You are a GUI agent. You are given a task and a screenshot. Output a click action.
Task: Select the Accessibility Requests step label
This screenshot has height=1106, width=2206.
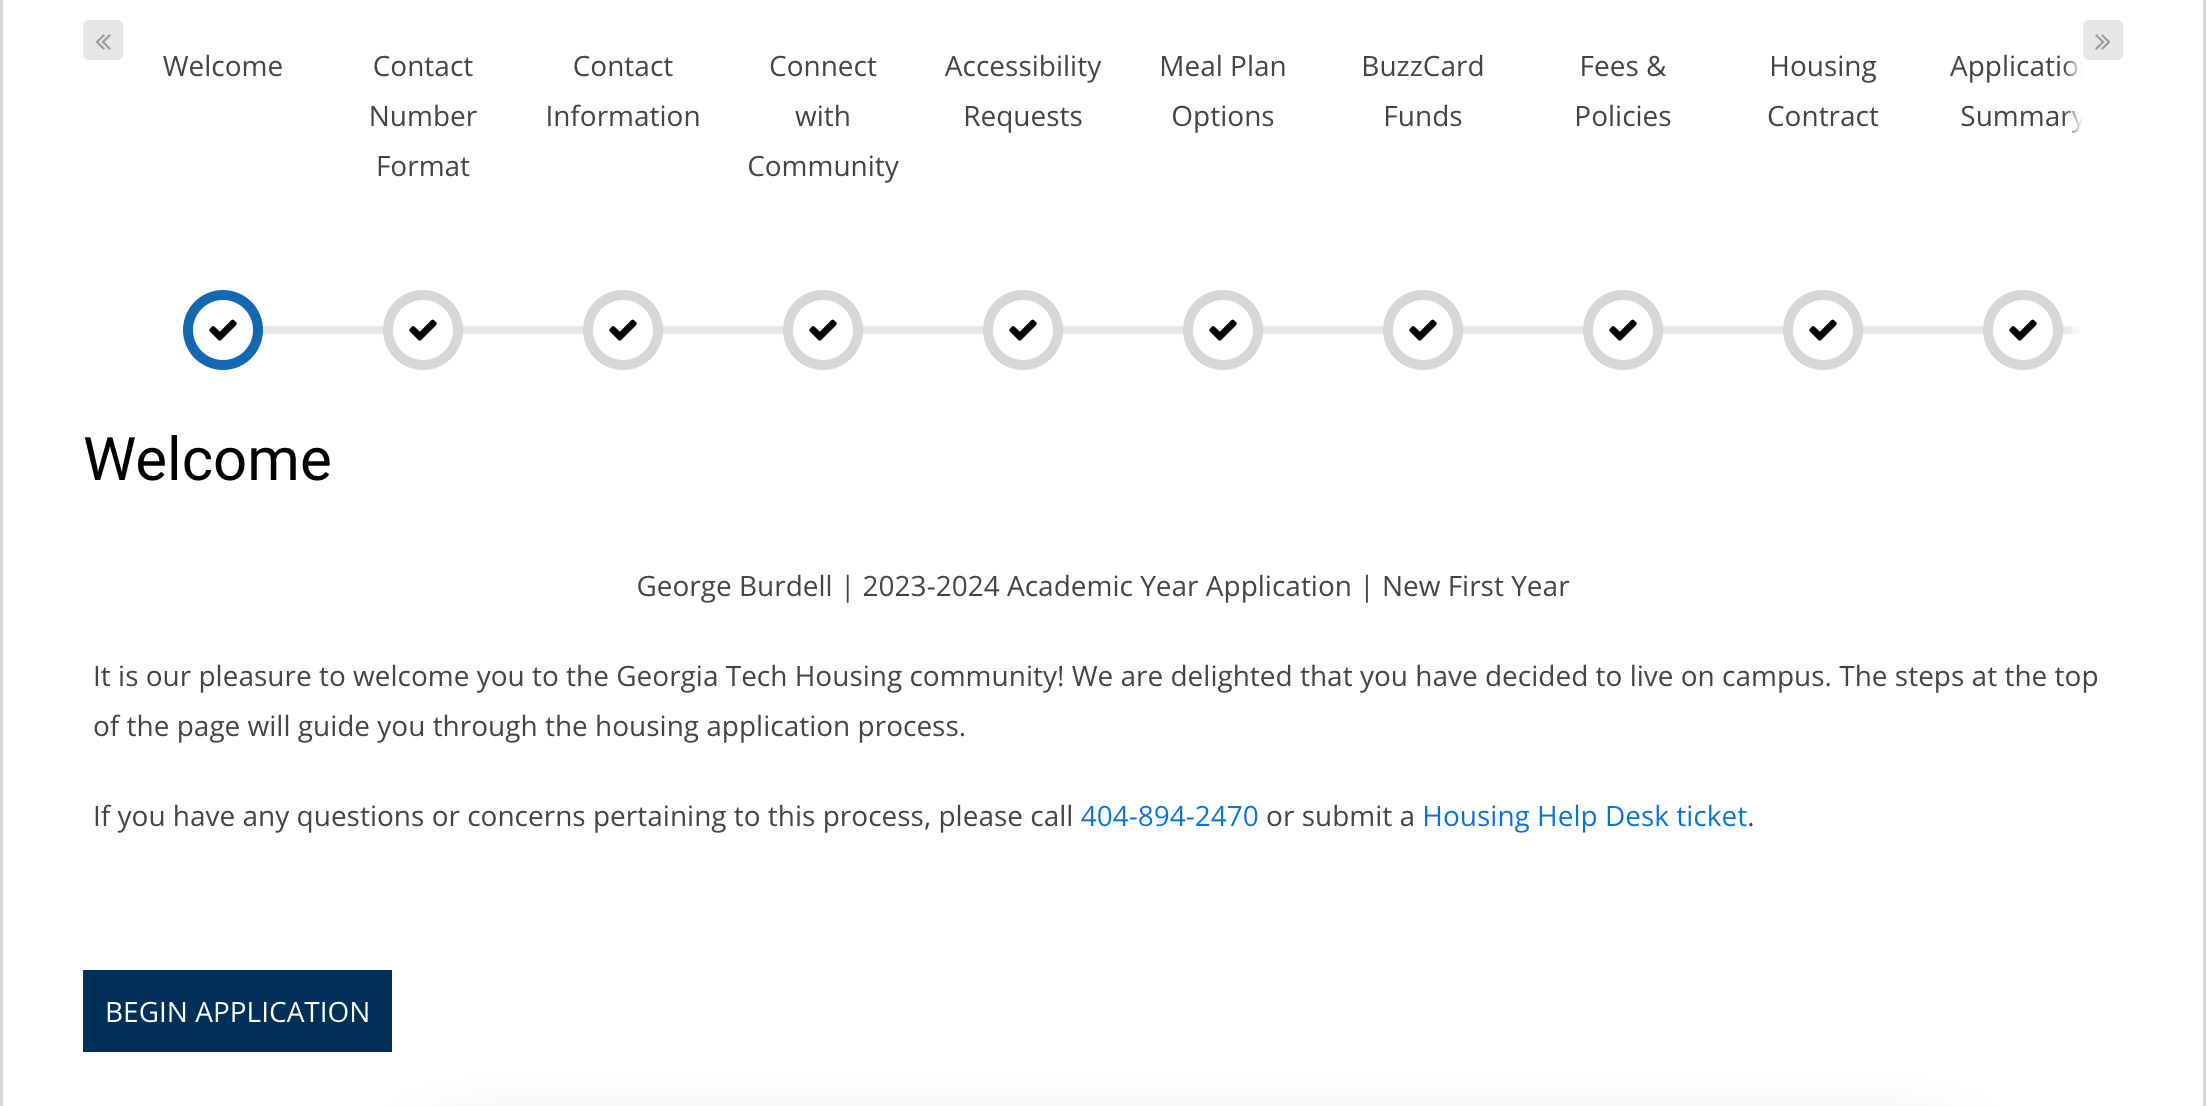[1023, 91]
